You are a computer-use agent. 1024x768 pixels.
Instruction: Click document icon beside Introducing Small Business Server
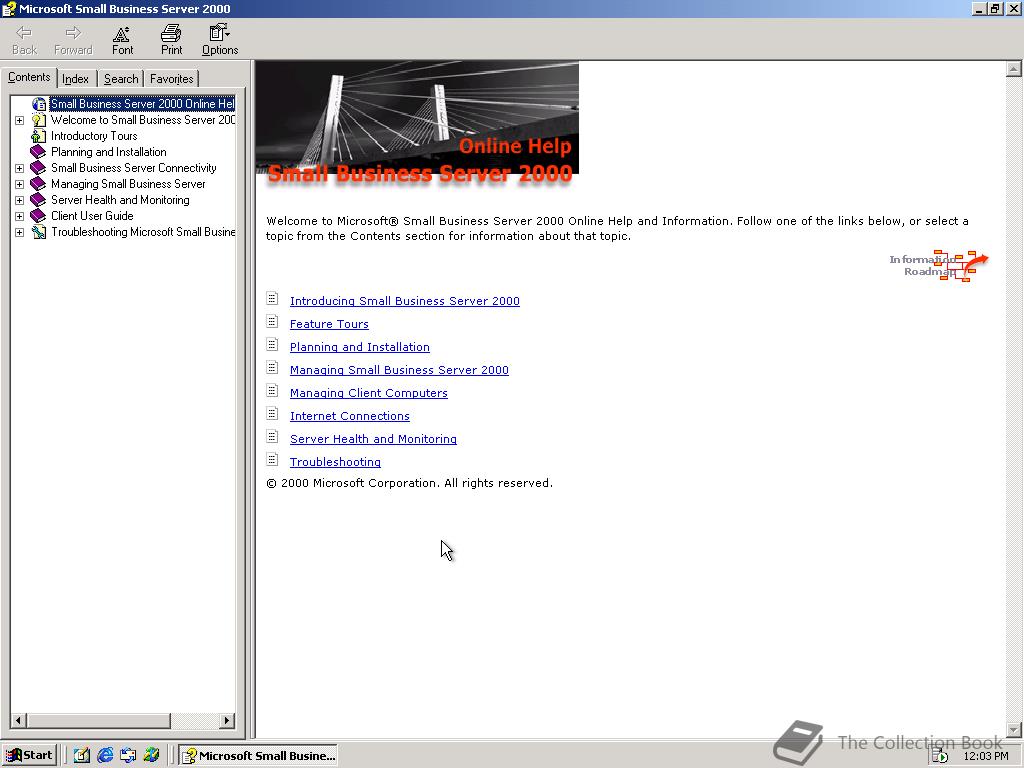coord(272,298)
